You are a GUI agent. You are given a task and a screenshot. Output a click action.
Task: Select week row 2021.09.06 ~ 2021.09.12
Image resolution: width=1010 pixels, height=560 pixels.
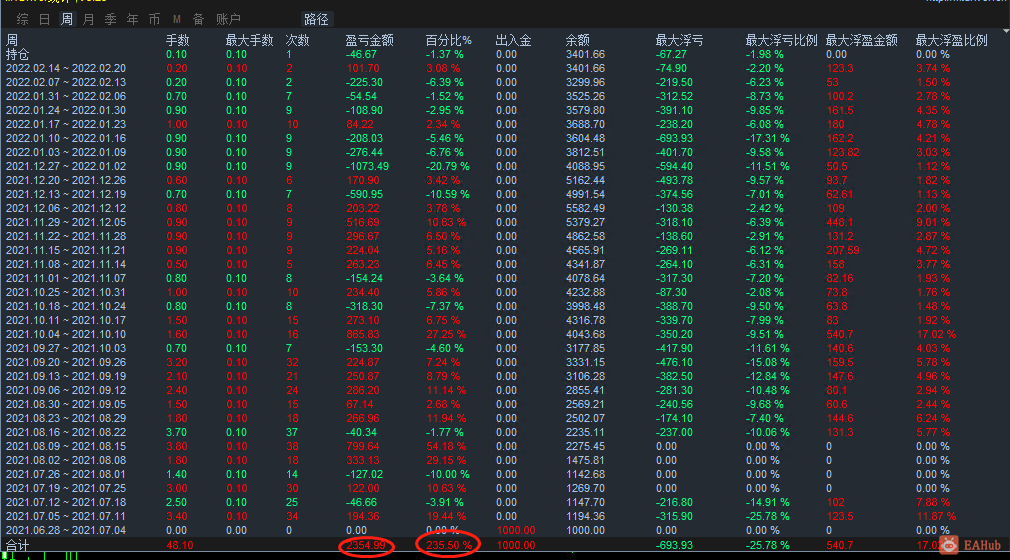coord(505,391)
